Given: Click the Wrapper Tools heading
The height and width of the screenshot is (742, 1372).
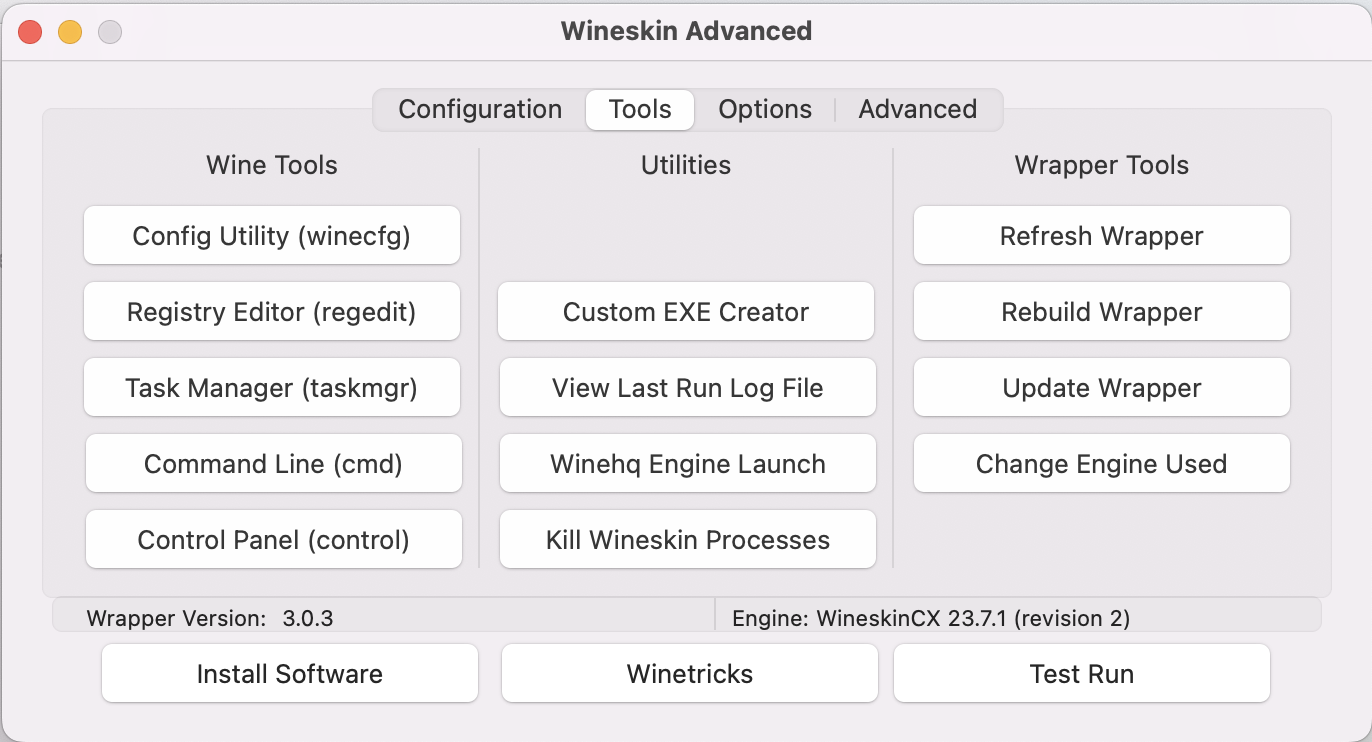Looking at the screenshot, I should click(x=1102, y=165).
